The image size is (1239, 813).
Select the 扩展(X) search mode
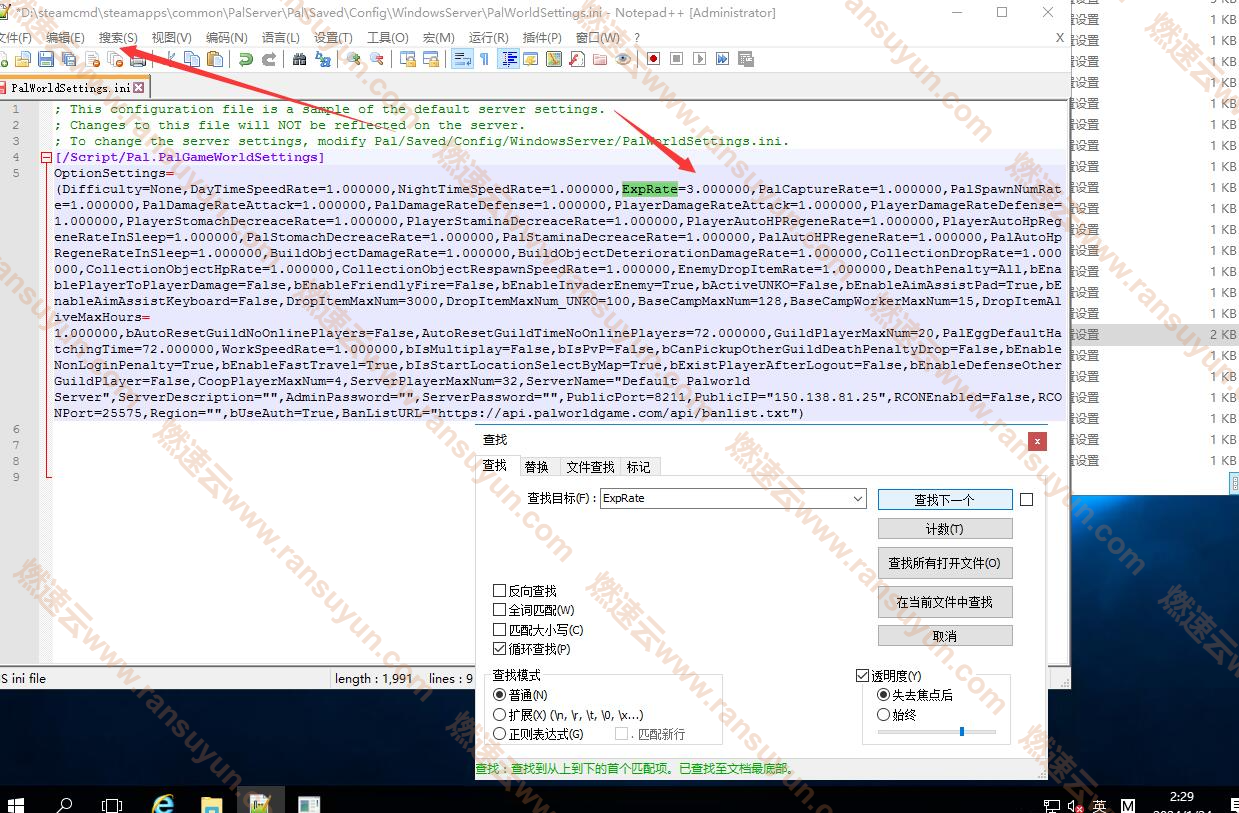tap(500, 715)
